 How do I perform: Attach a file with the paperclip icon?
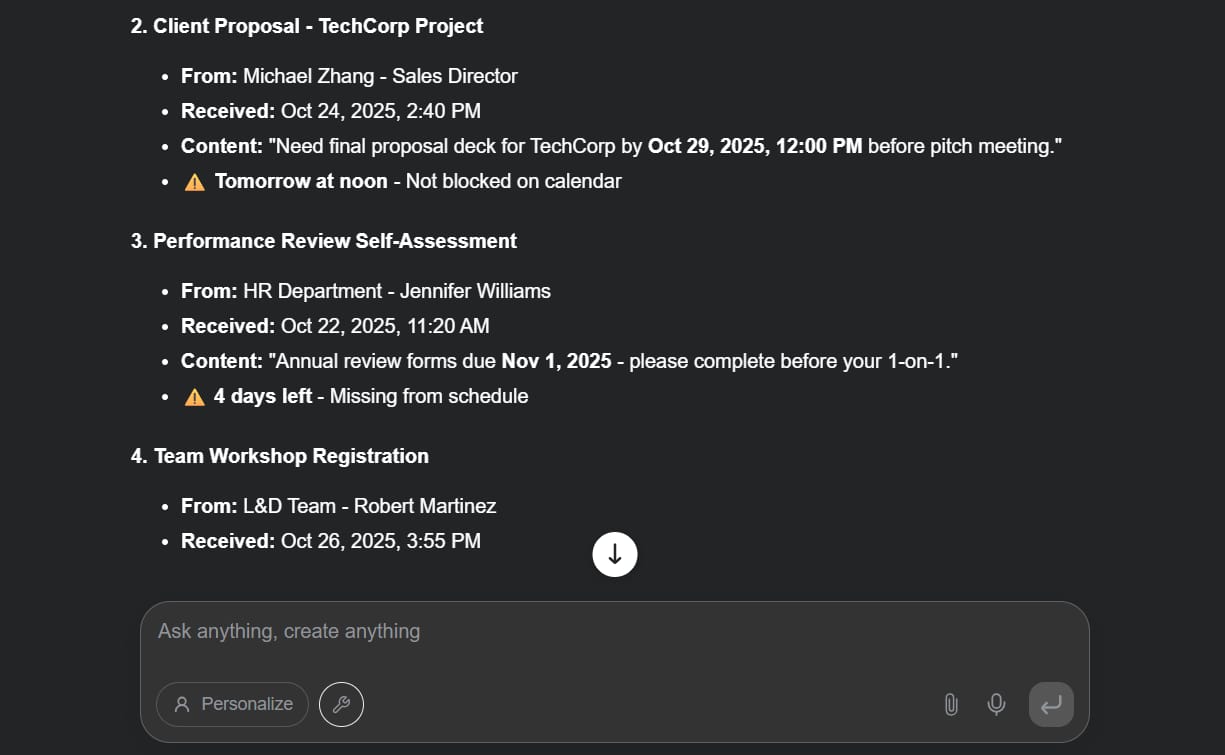coord(951,705)
